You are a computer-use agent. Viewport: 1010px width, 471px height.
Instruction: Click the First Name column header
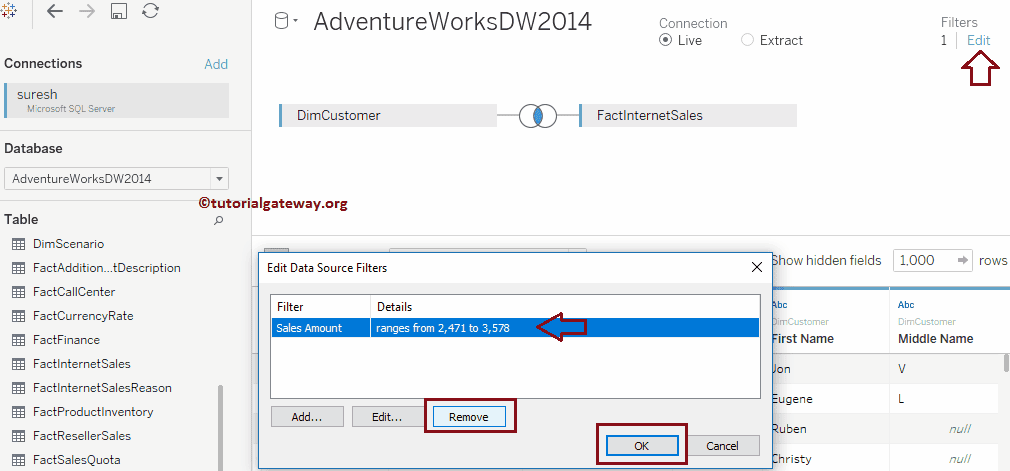tap(802, 339)
